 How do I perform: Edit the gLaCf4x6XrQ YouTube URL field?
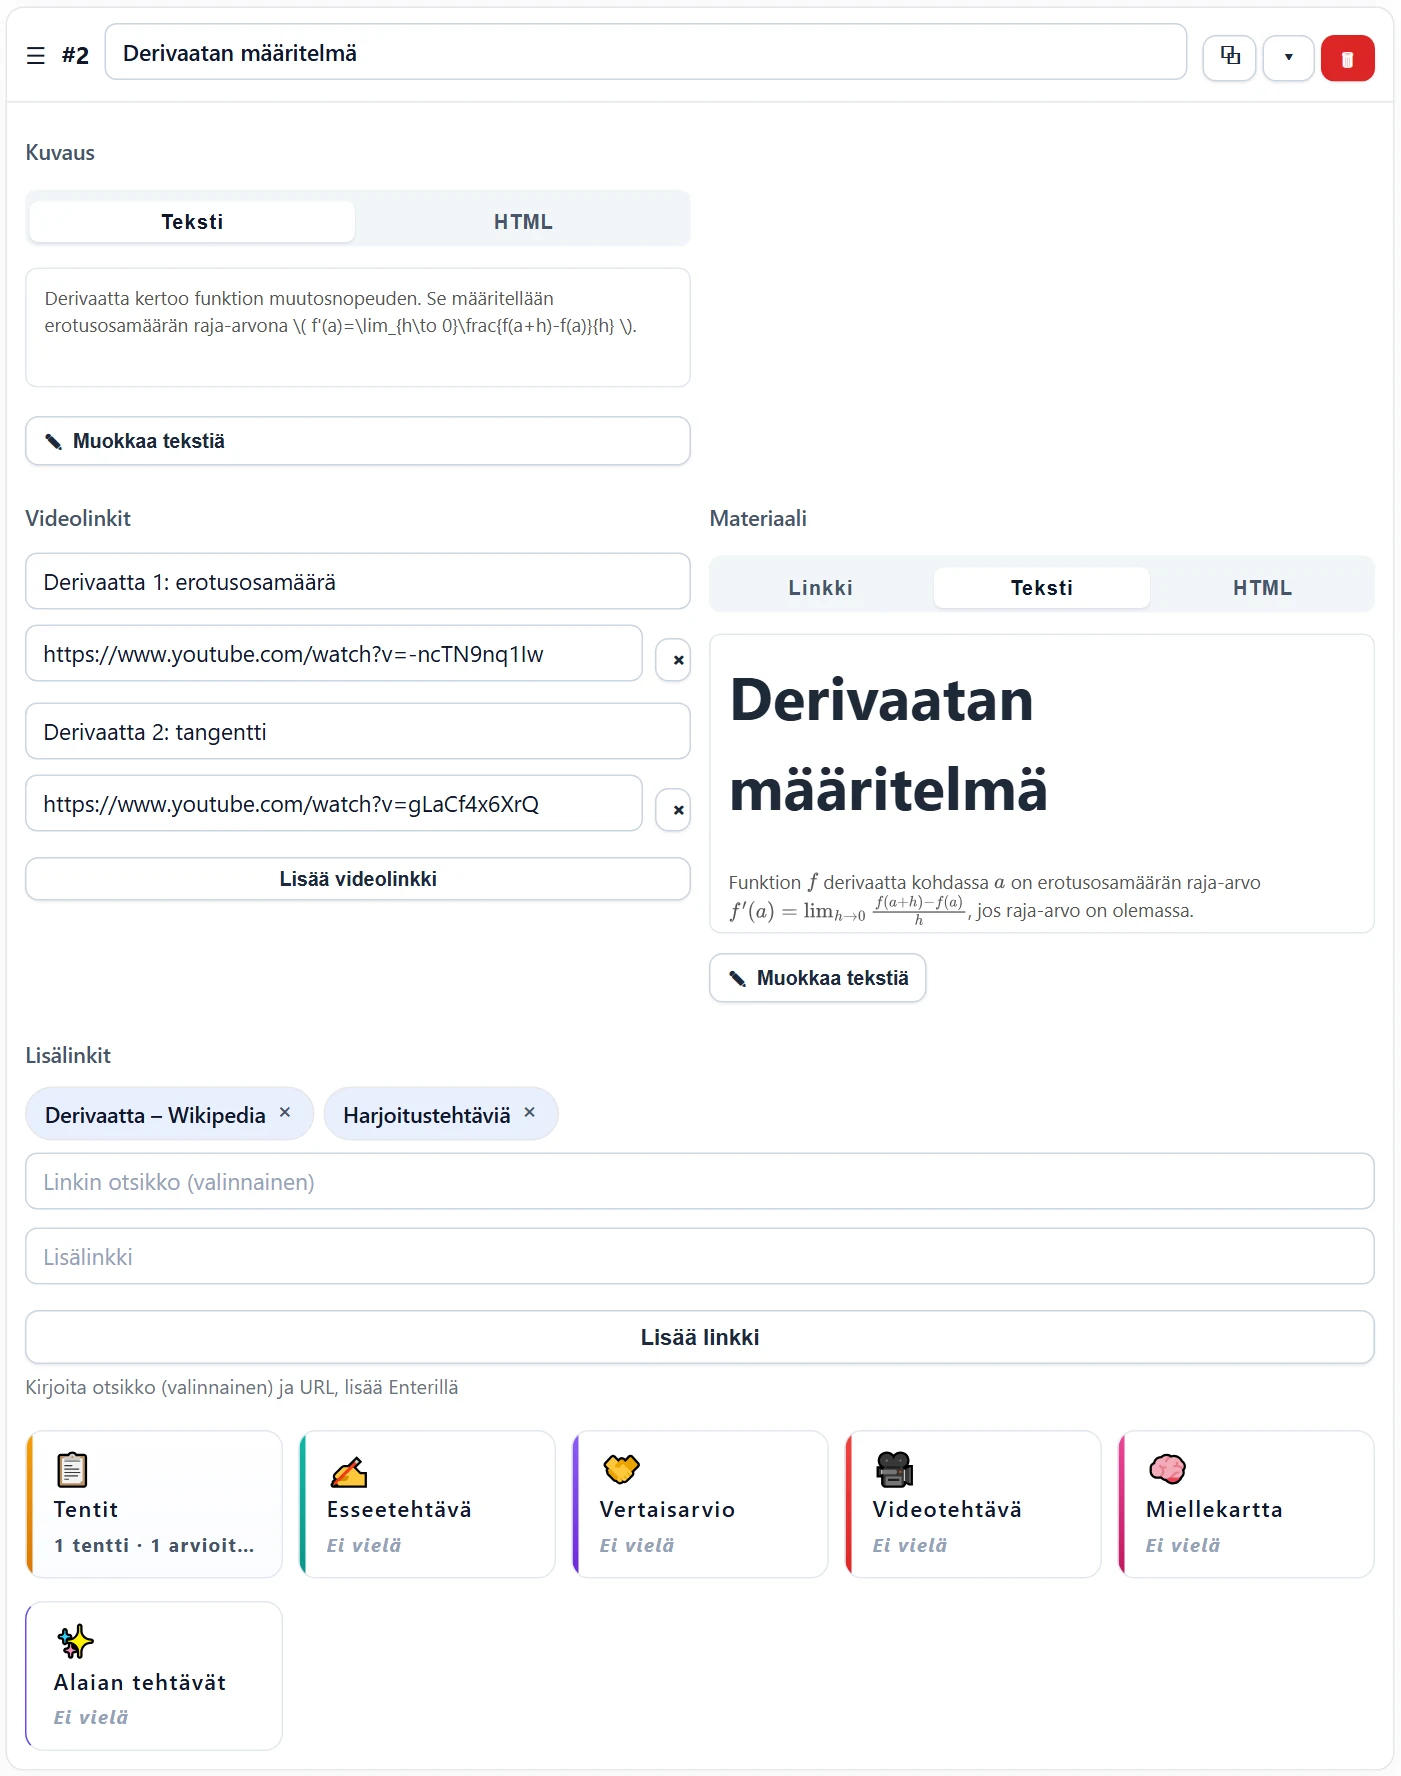pos(334,804)
